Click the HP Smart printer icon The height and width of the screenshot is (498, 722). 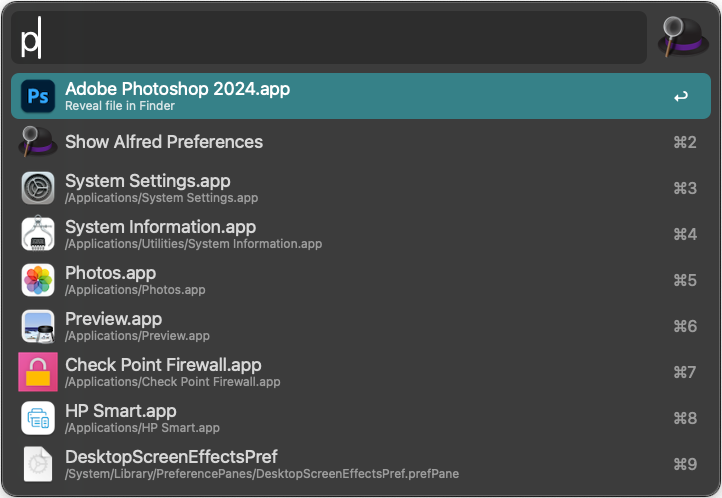(x=38, y=418)
